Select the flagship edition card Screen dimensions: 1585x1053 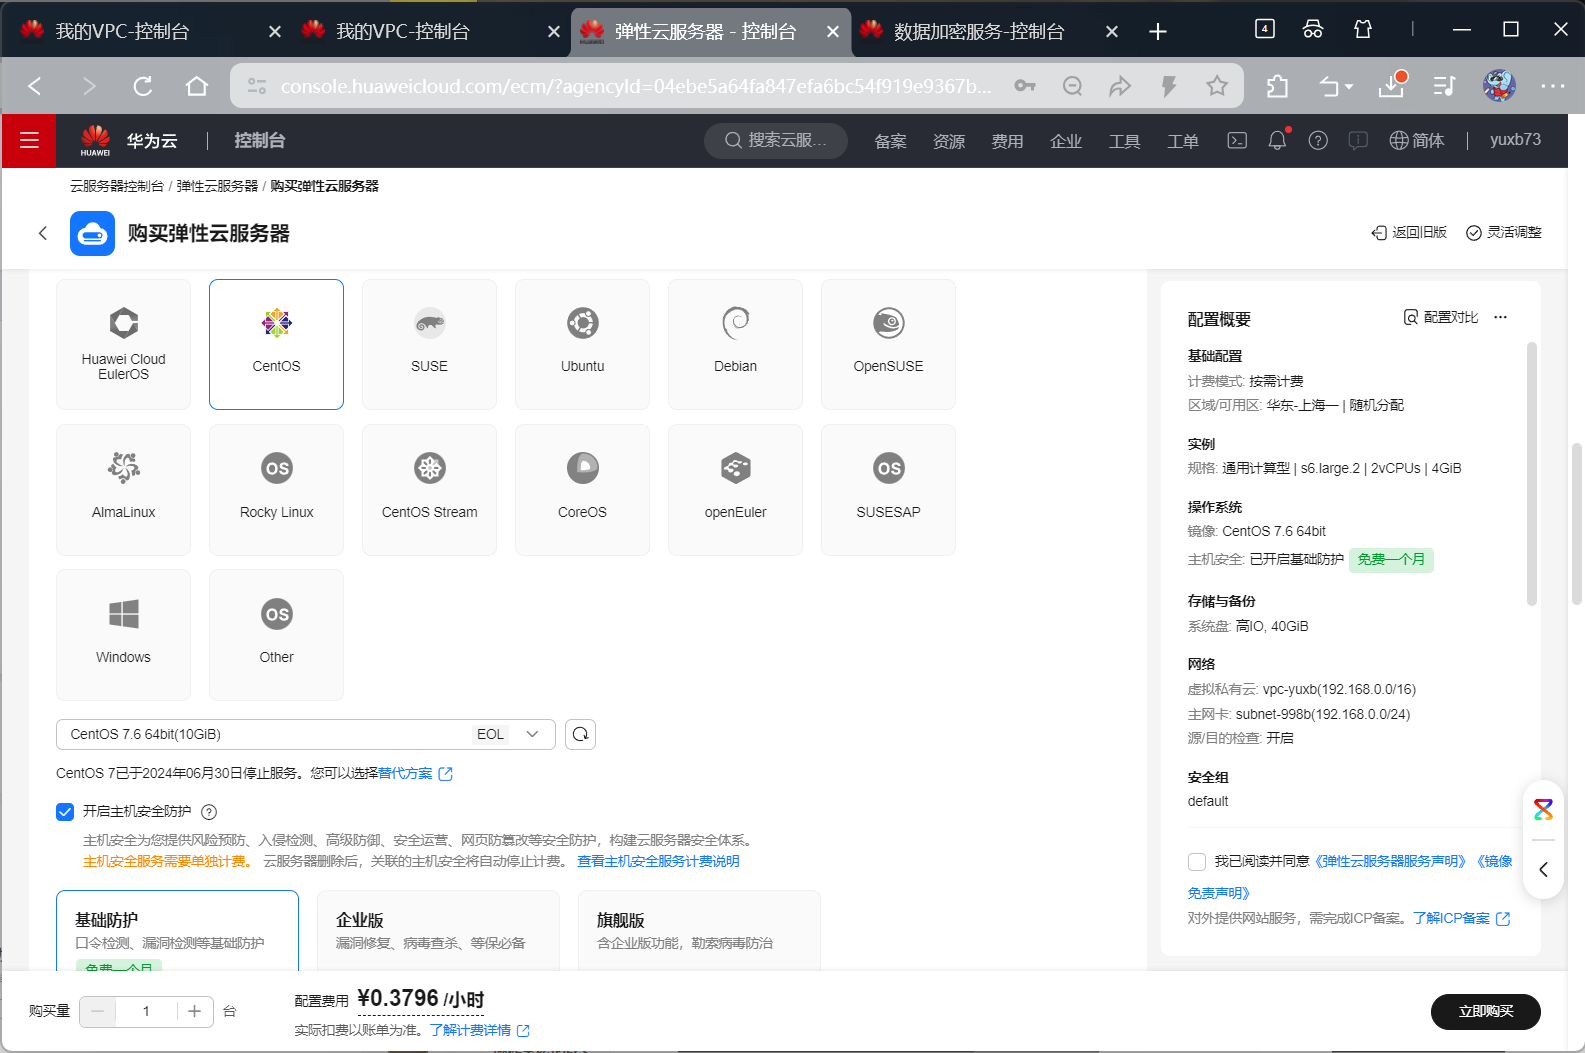(x=699, y=930)
